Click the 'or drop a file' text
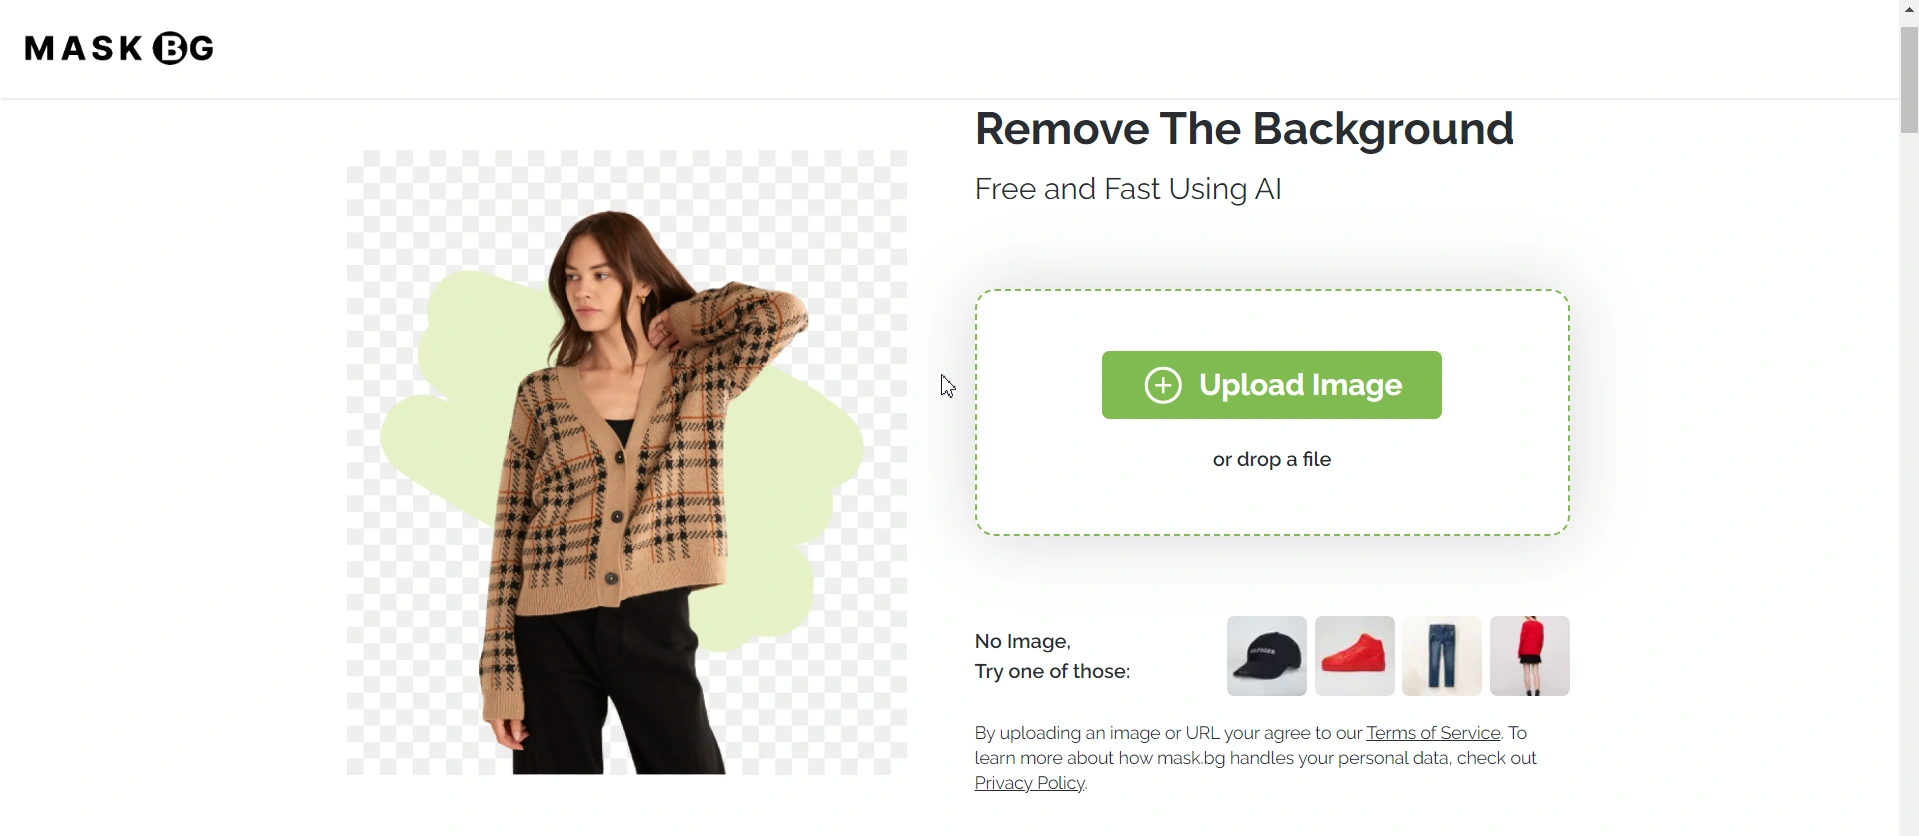Viewport: 1919px width, 836px height. click(x=1272, y=460)
